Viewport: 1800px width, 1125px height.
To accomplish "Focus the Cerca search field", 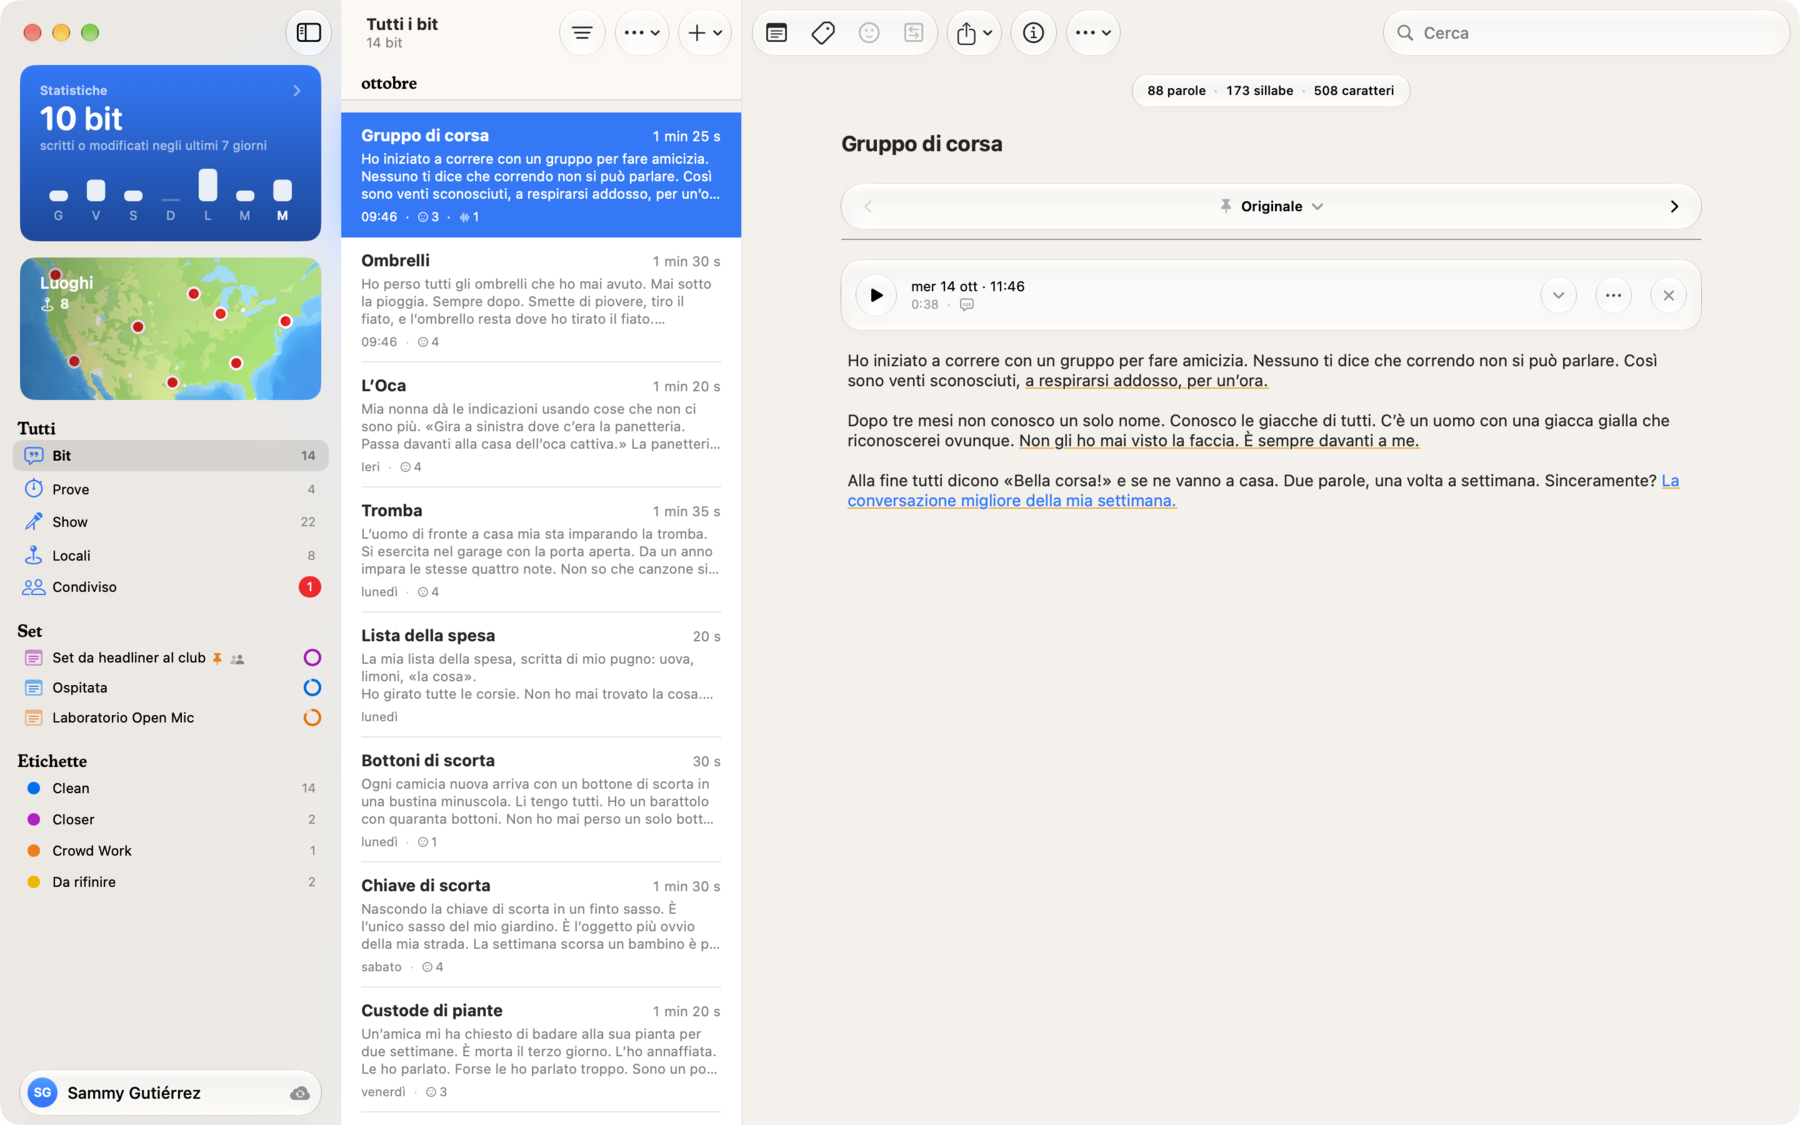I will [x=1586, y=33].
